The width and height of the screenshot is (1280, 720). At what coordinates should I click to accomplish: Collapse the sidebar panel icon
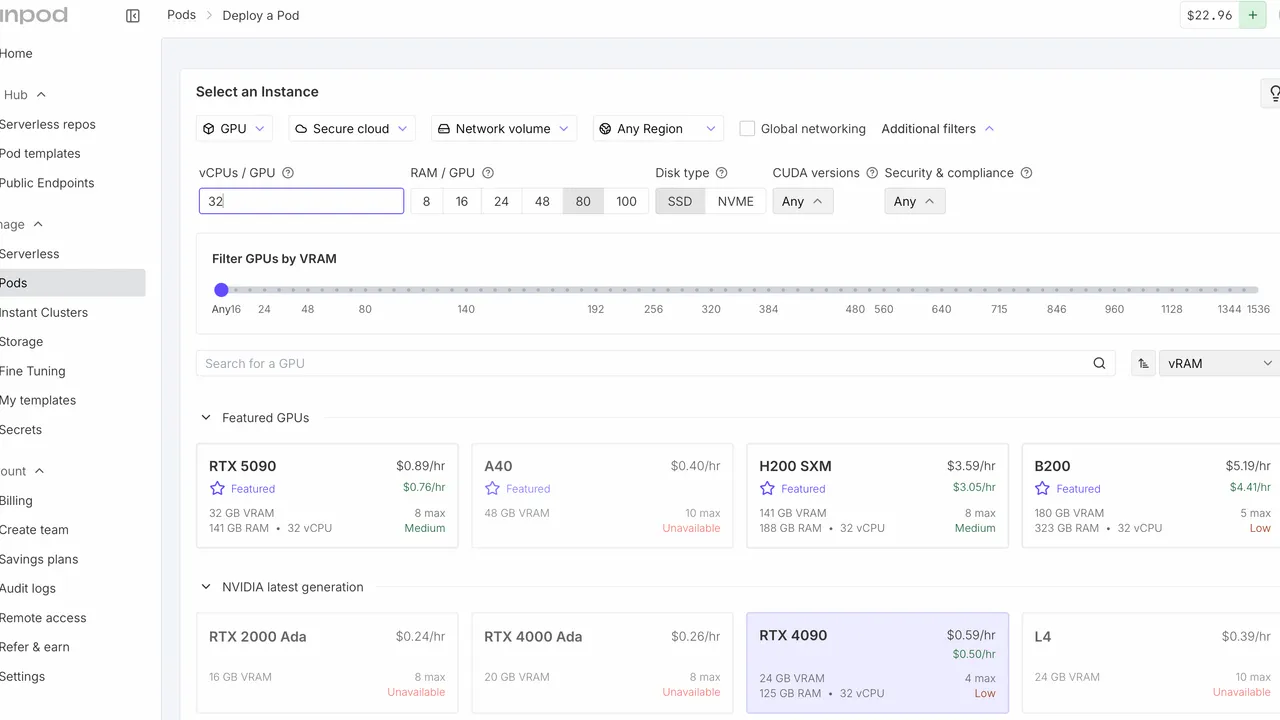click(133, 16)
